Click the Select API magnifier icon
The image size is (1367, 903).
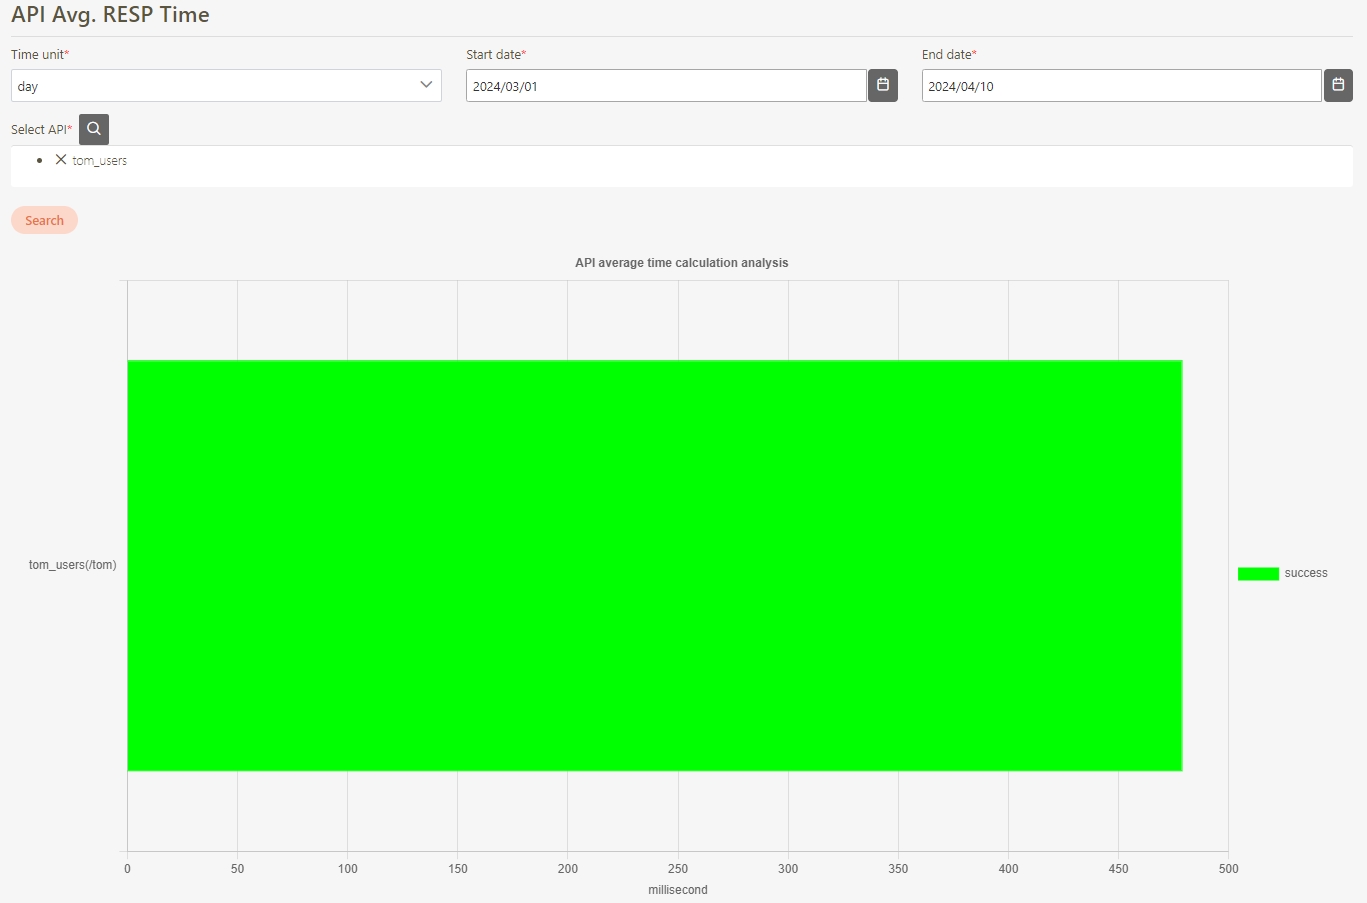94,129
